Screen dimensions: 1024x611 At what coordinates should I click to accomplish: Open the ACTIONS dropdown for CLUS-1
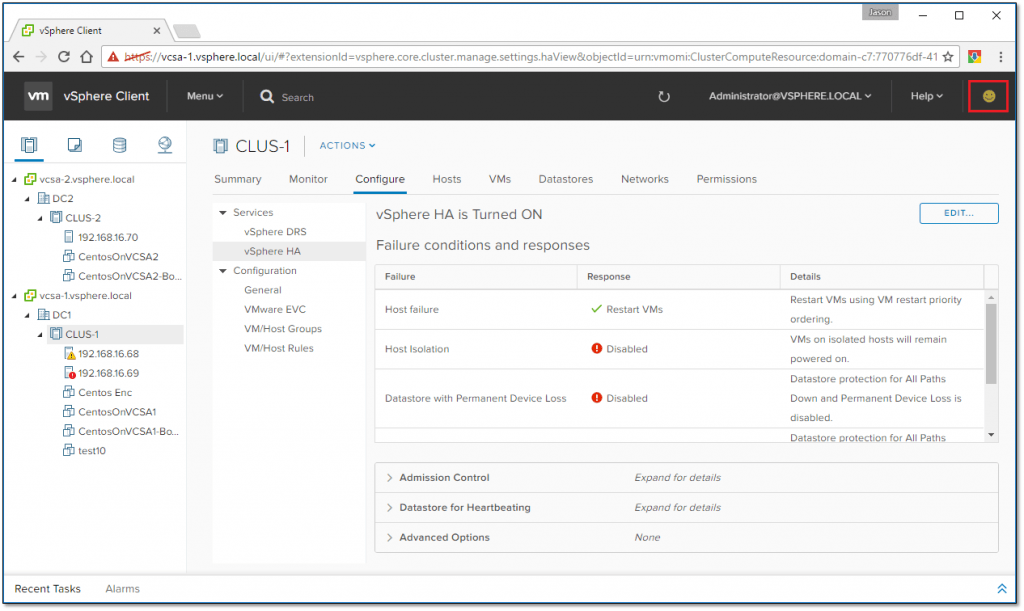coord(347,146)
